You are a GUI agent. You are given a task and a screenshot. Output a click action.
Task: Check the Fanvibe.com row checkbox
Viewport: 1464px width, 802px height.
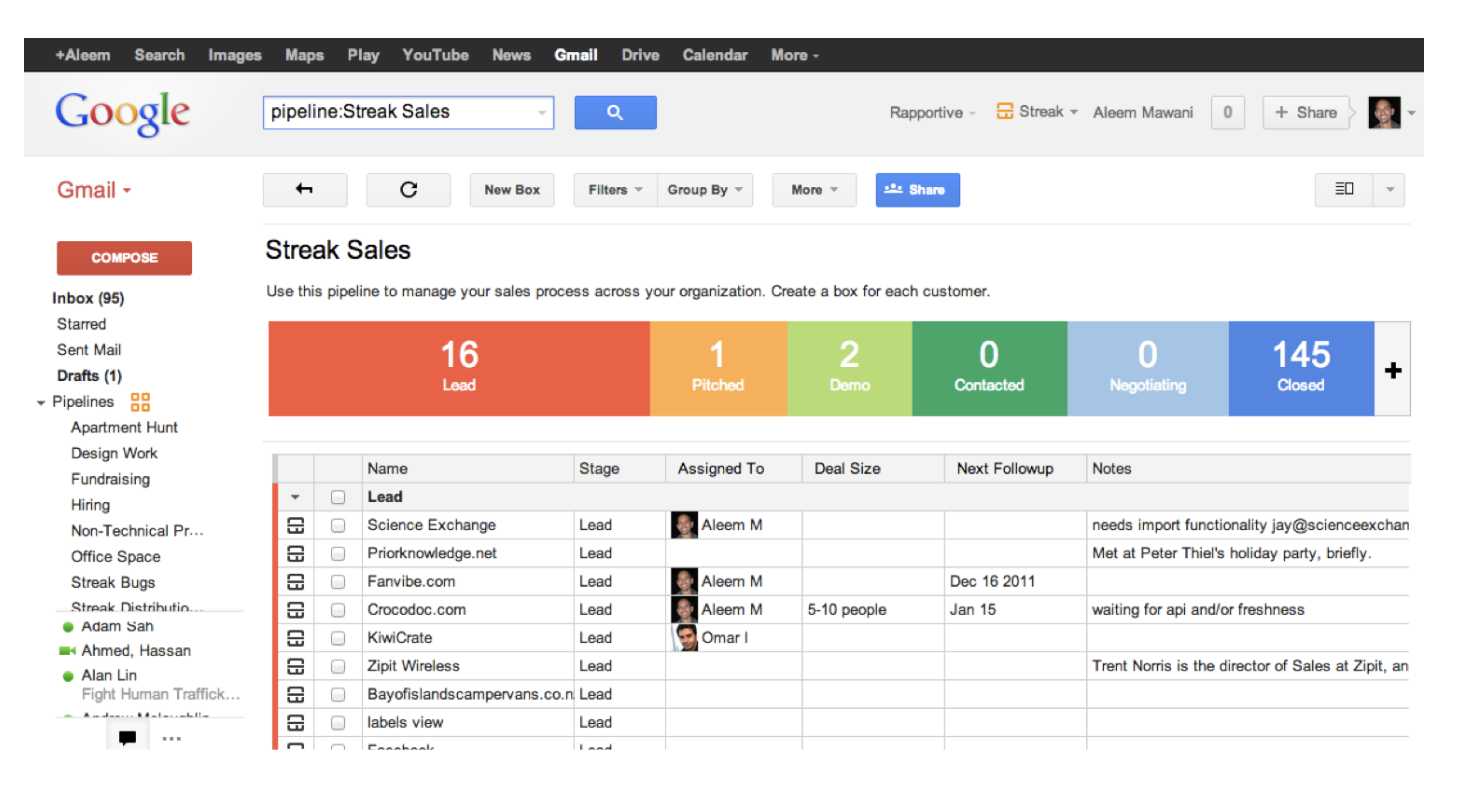pos(338,581)
